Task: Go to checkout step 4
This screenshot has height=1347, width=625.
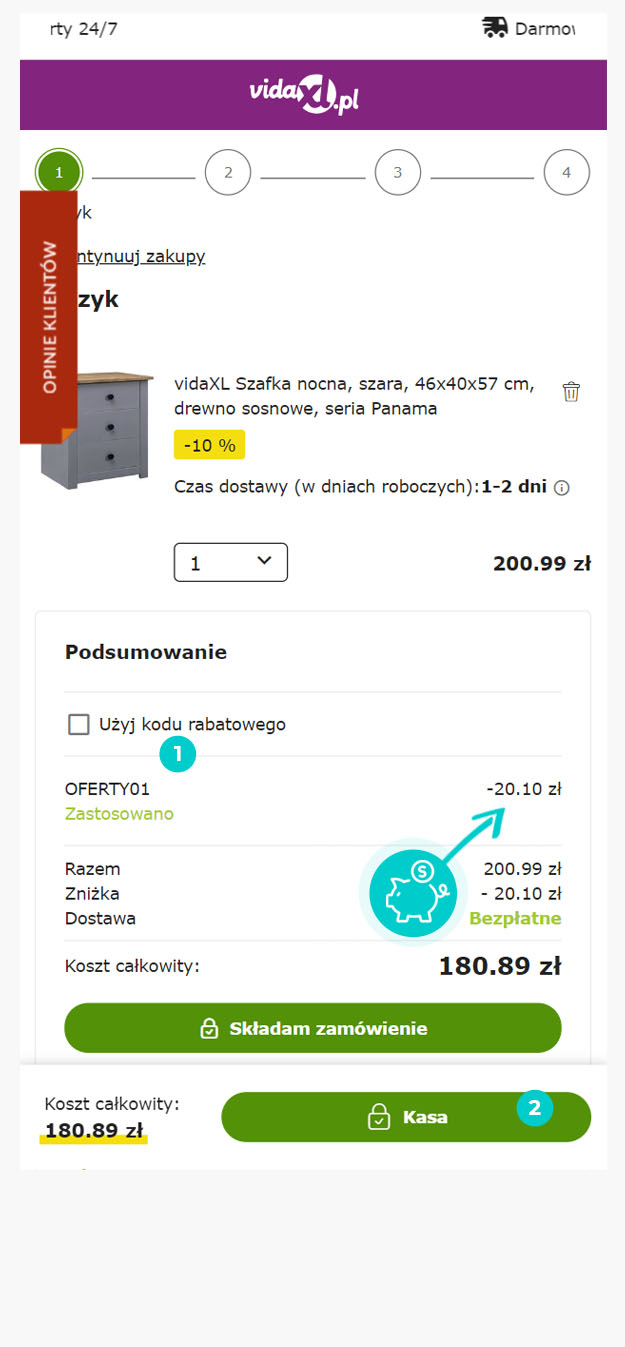Action: point(567,173)
